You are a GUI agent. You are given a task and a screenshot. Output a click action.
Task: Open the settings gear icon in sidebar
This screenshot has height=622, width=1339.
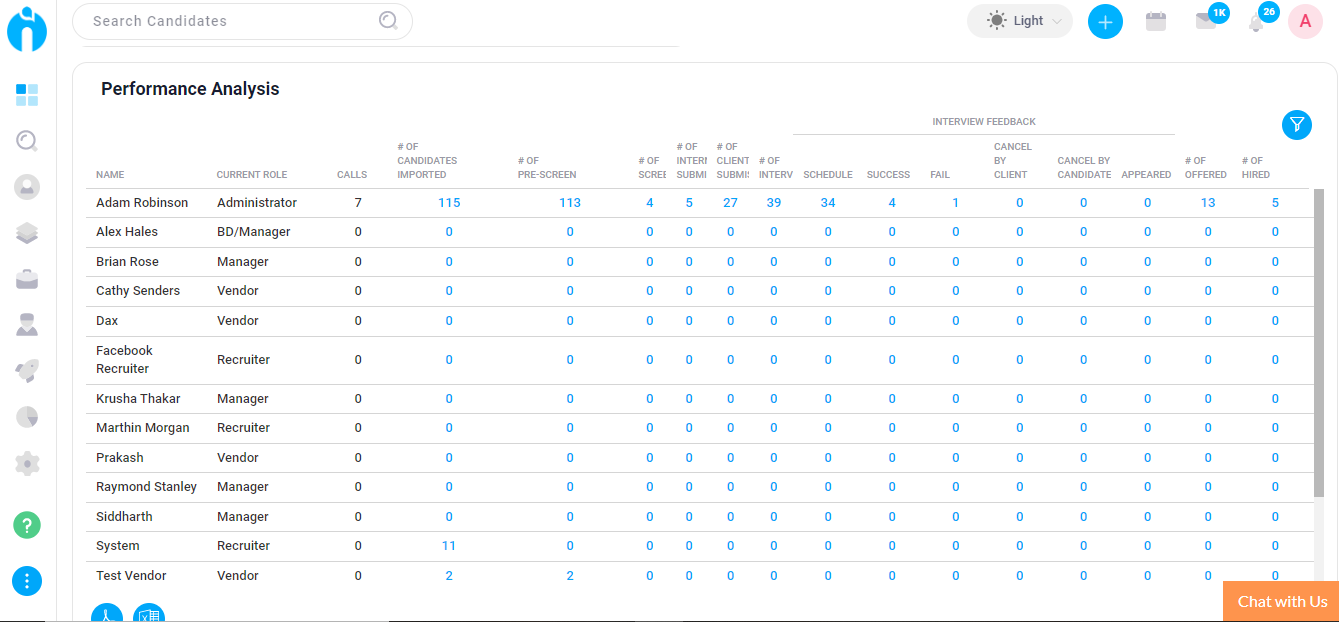coord(27,463)
